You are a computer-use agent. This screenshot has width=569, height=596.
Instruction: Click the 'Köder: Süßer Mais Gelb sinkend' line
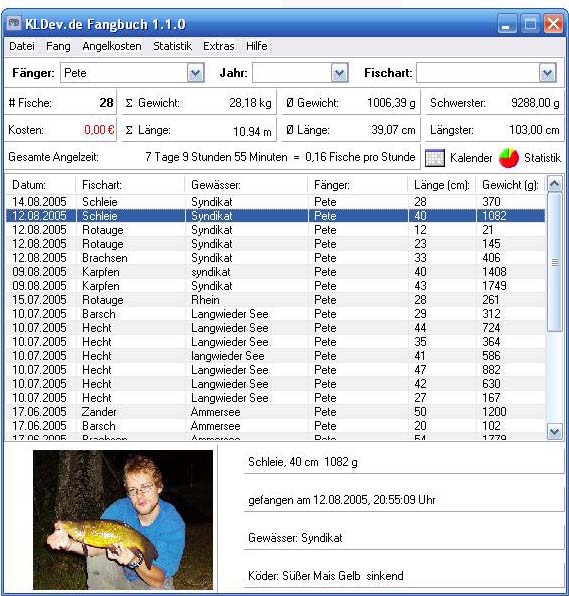325,576
